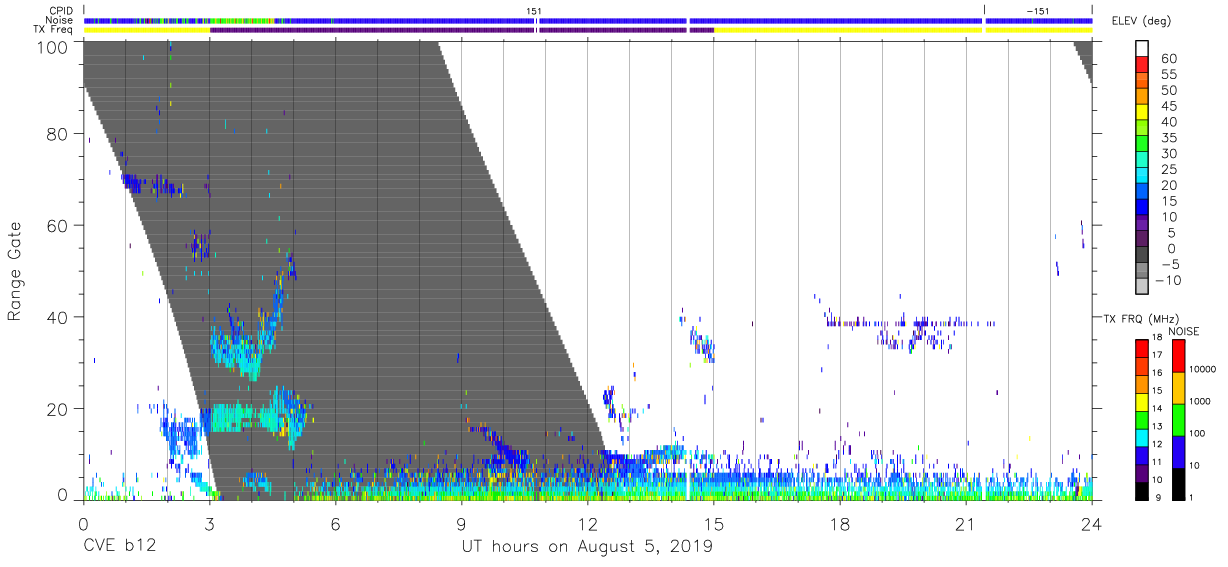Click the '10000' label on NOISE scale
The height and width of the screenshot is (567, 1228).
tap(1203, 370)
